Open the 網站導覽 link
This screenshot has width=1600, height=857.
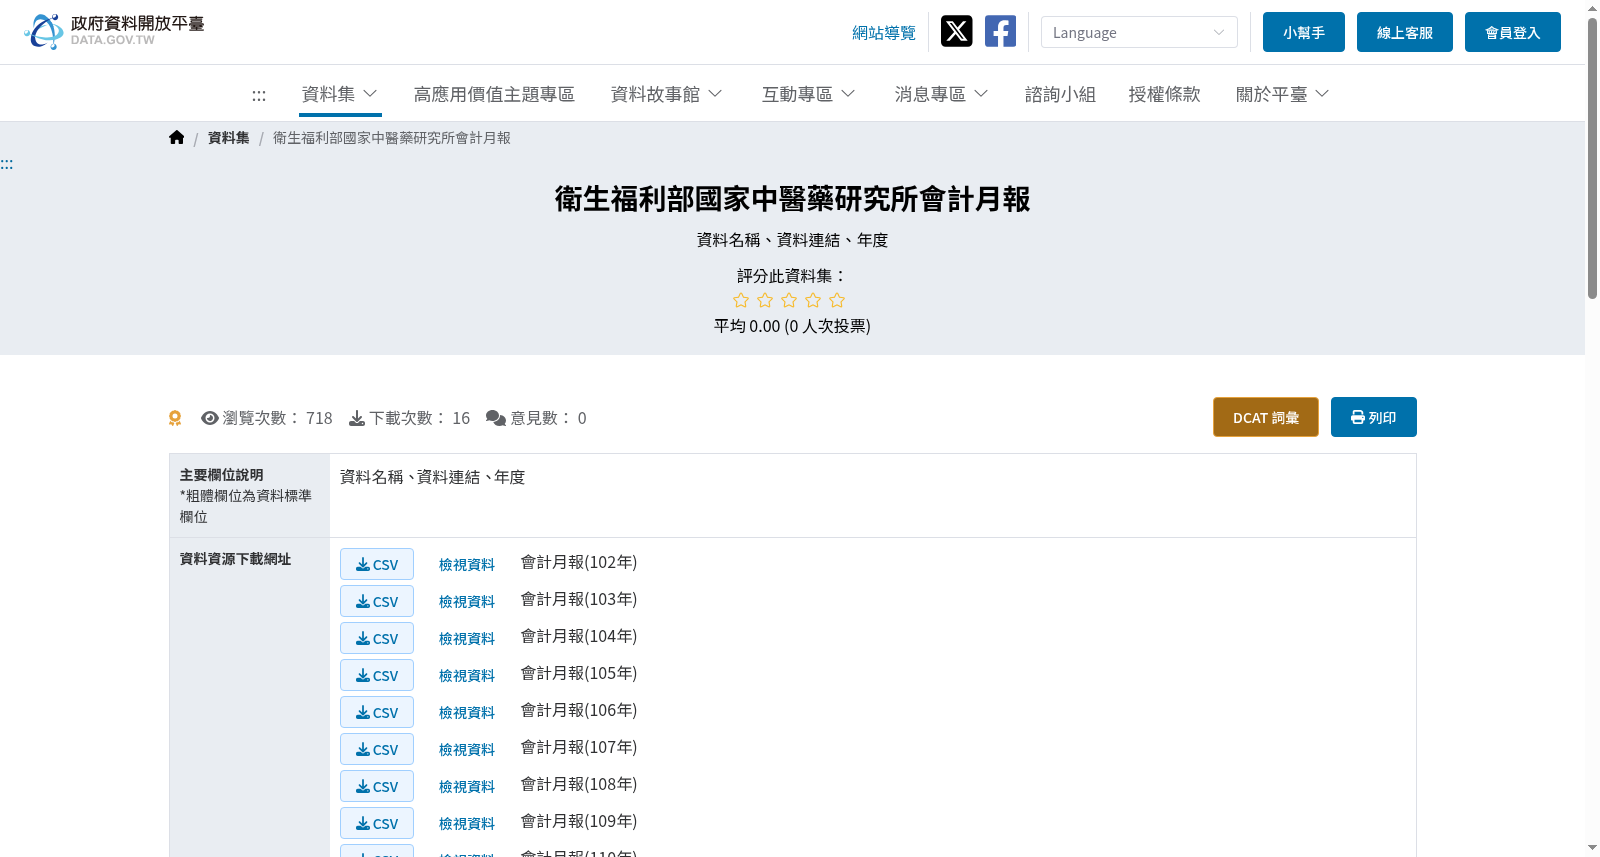(884, 33)
